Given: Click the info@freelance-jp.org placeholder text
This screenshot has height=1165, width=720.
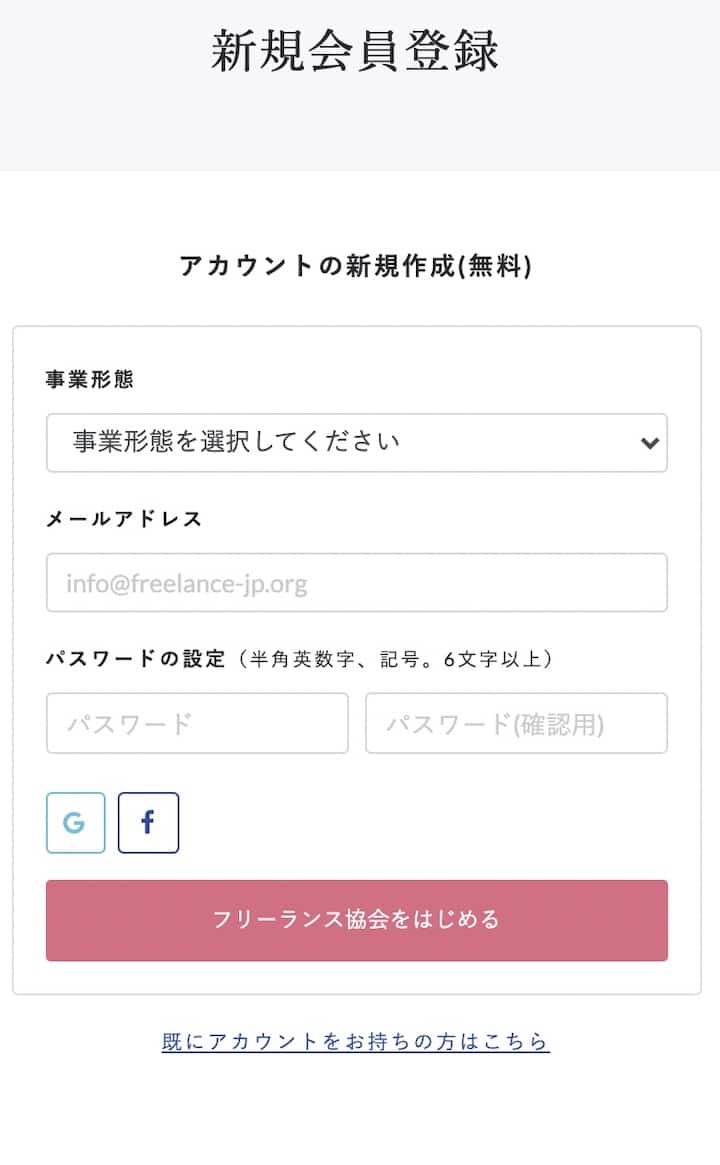Looking at the screenshot, I should click(x=187, y=583).
